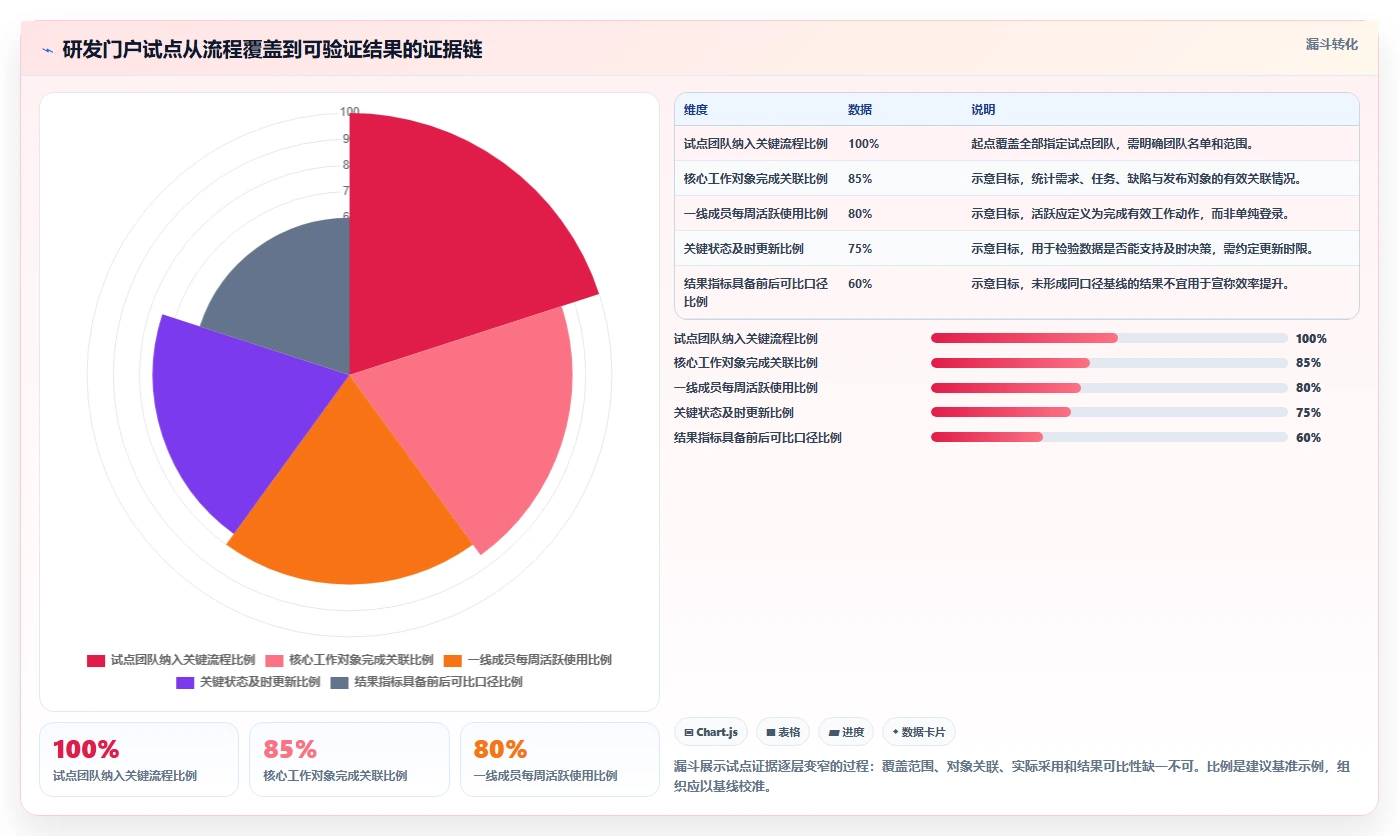Click the 75% value beside the fourth progress bar
This screenshot has height=836, width=1399.
[x=1308, y=413]
